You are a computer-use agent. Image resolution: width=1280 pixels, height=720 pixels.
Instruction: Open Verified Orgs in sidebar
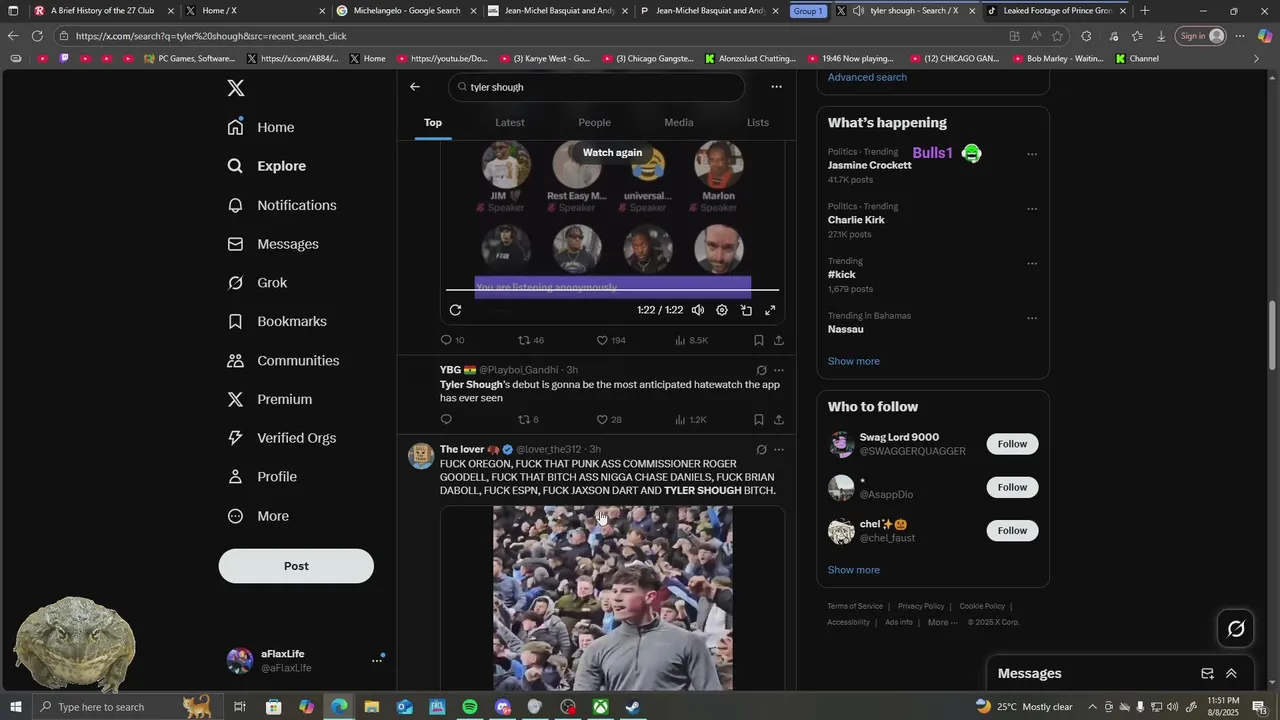click(x=282, y=438)
